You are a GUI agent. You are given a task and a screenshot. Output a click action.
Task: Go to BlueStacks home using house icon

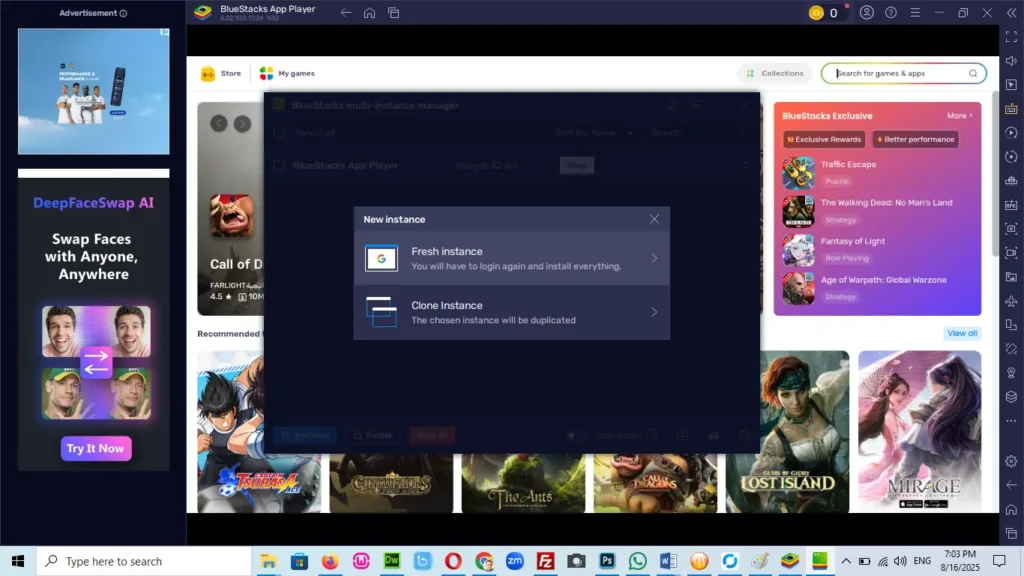click(370, 13)
